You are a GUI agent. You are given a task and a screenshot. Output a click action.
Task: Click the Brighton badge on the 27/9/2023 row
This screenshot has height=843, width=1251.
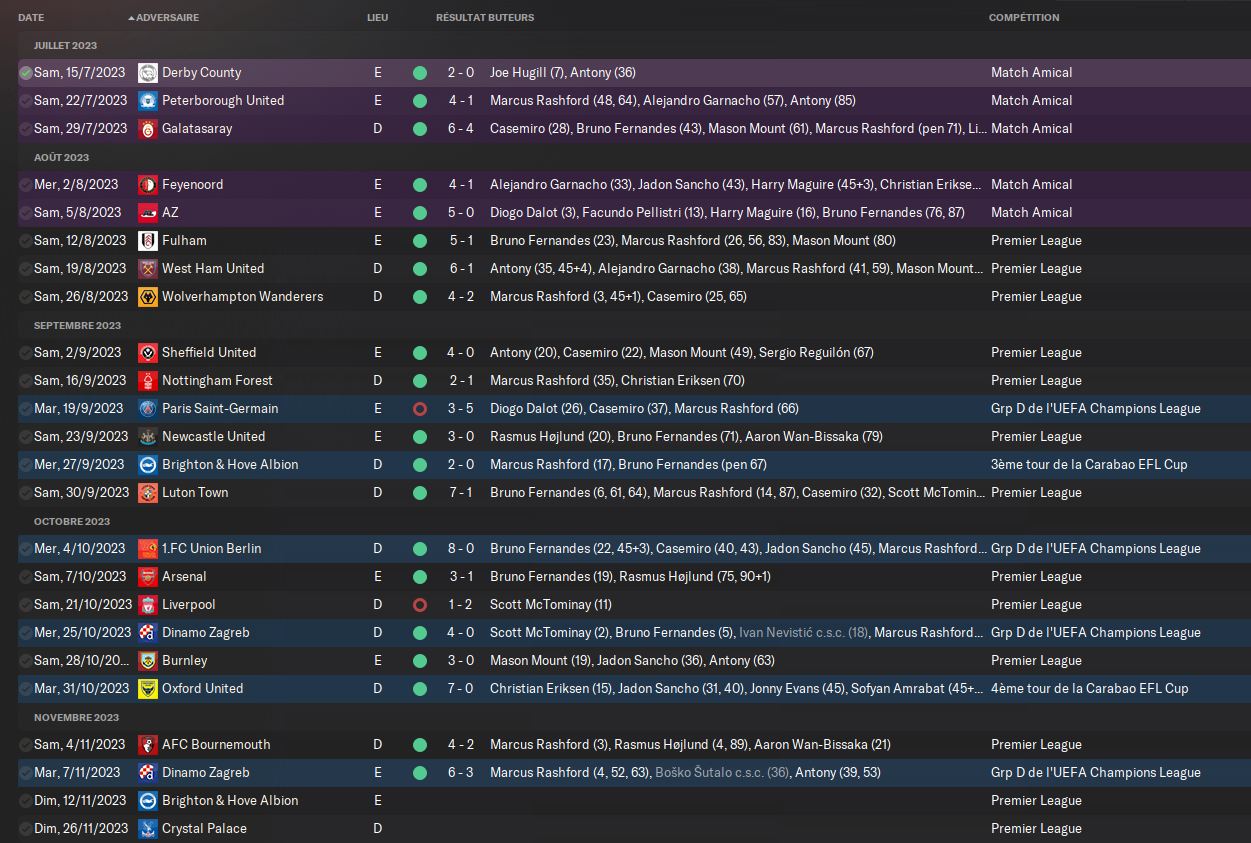click(x=148, y=465)
